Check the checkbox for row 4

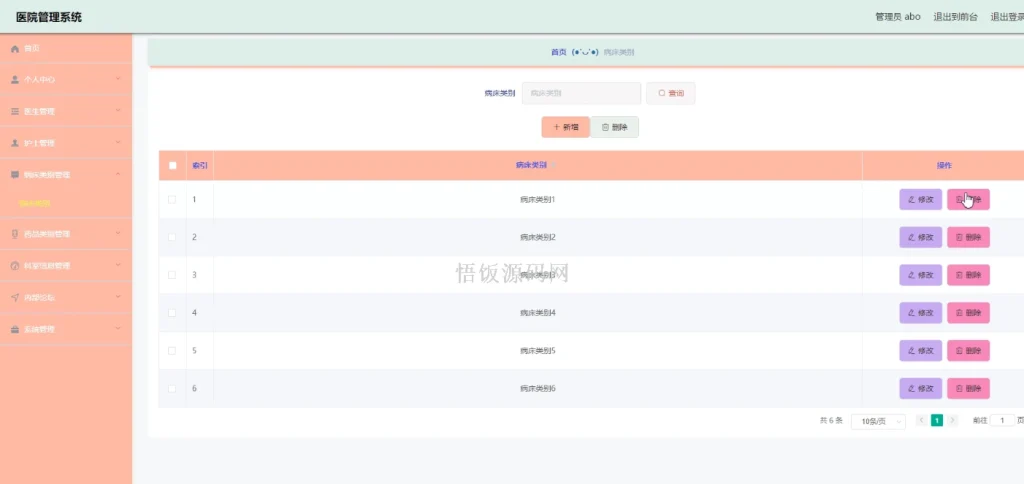(x=172, y=313)
